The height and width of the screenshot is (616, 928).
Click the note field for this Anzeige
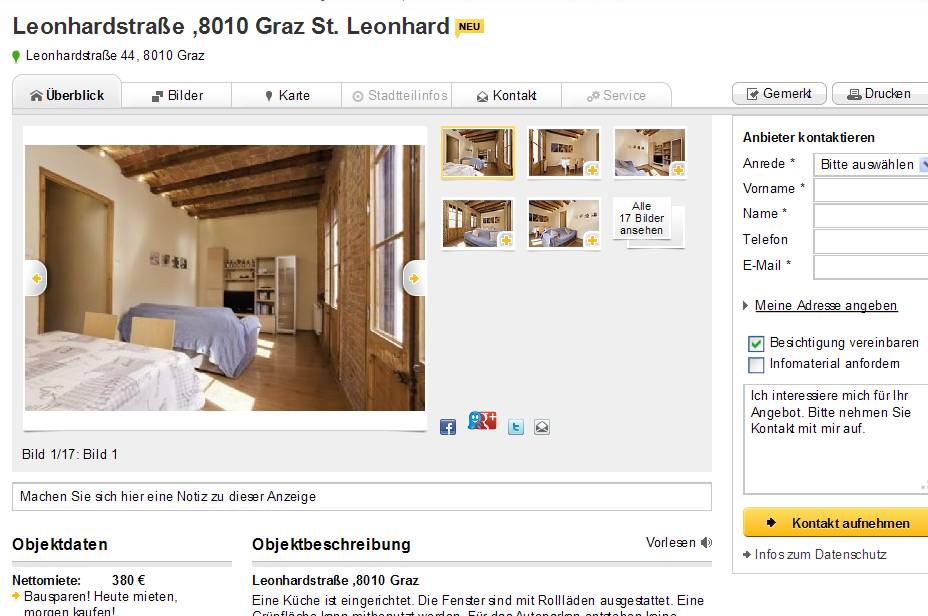tap(362, 496)
